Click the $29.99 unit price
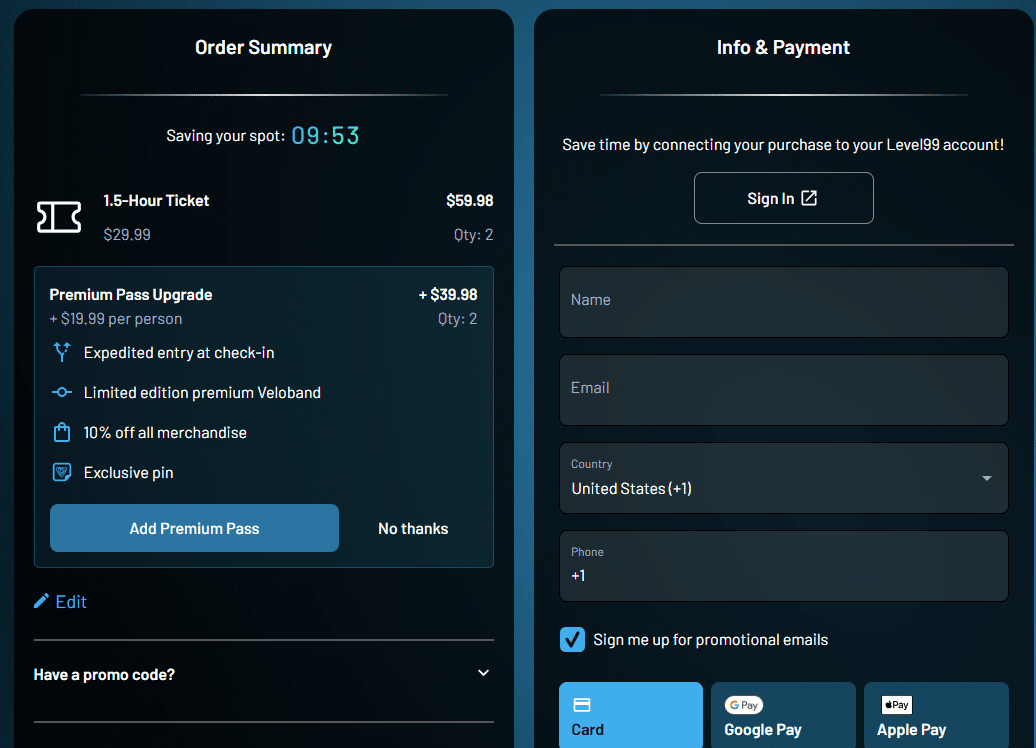The image size is (1036, 748). 127,235
